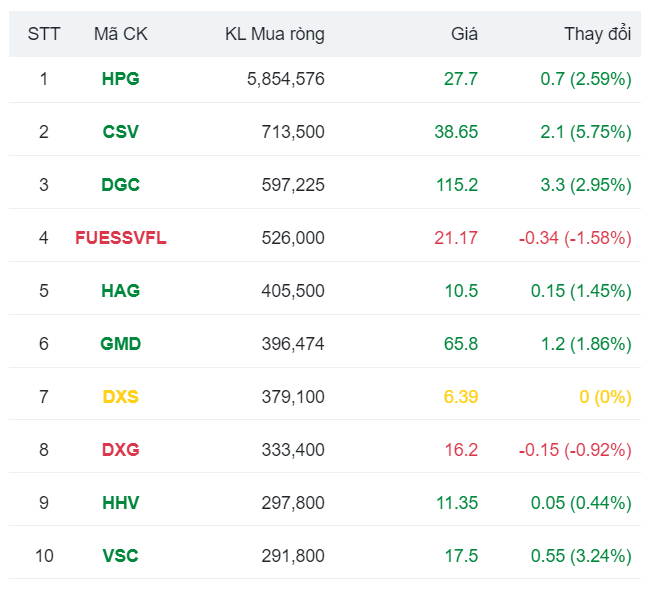This screenshot has height=591, width=648.
Task: Click the price 115.2 cell
Action: [457, 185]
